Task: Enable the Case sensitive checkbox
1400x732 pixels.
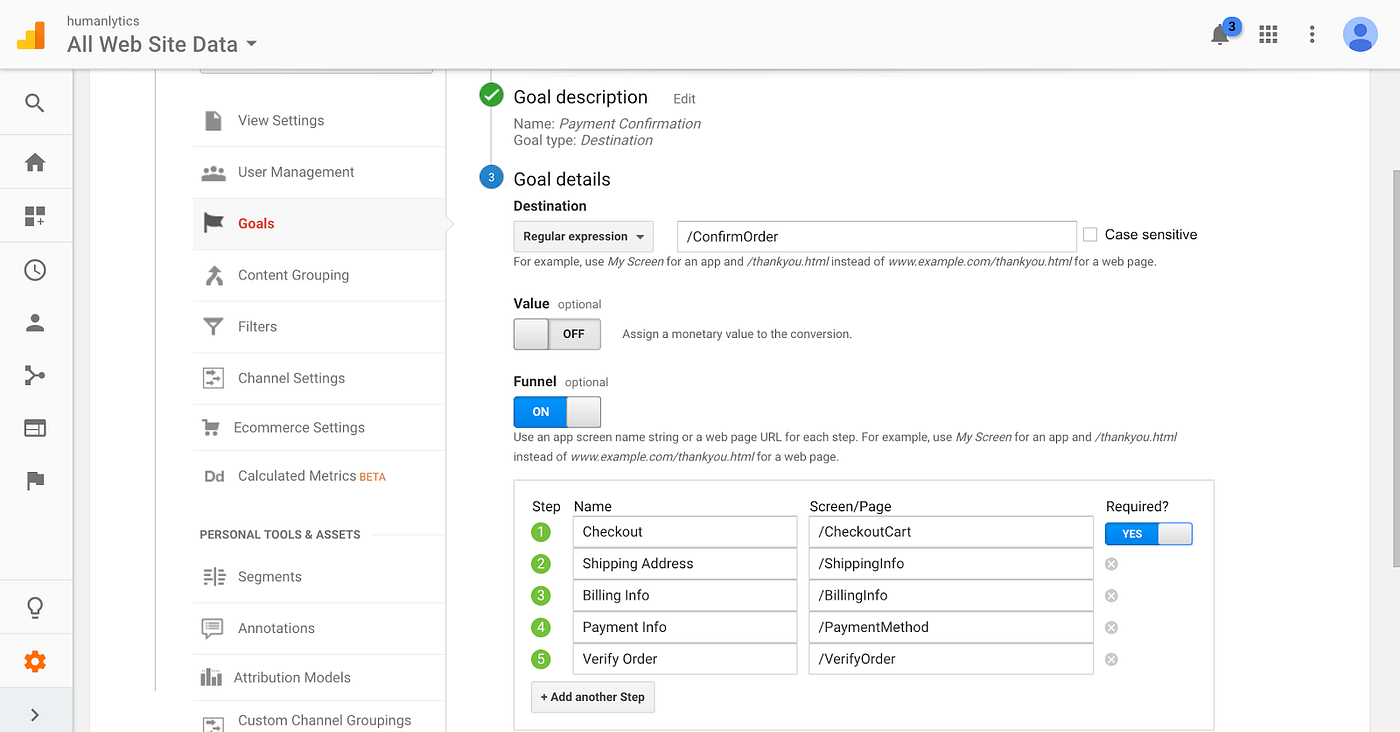Action: tap(1090, 235)
